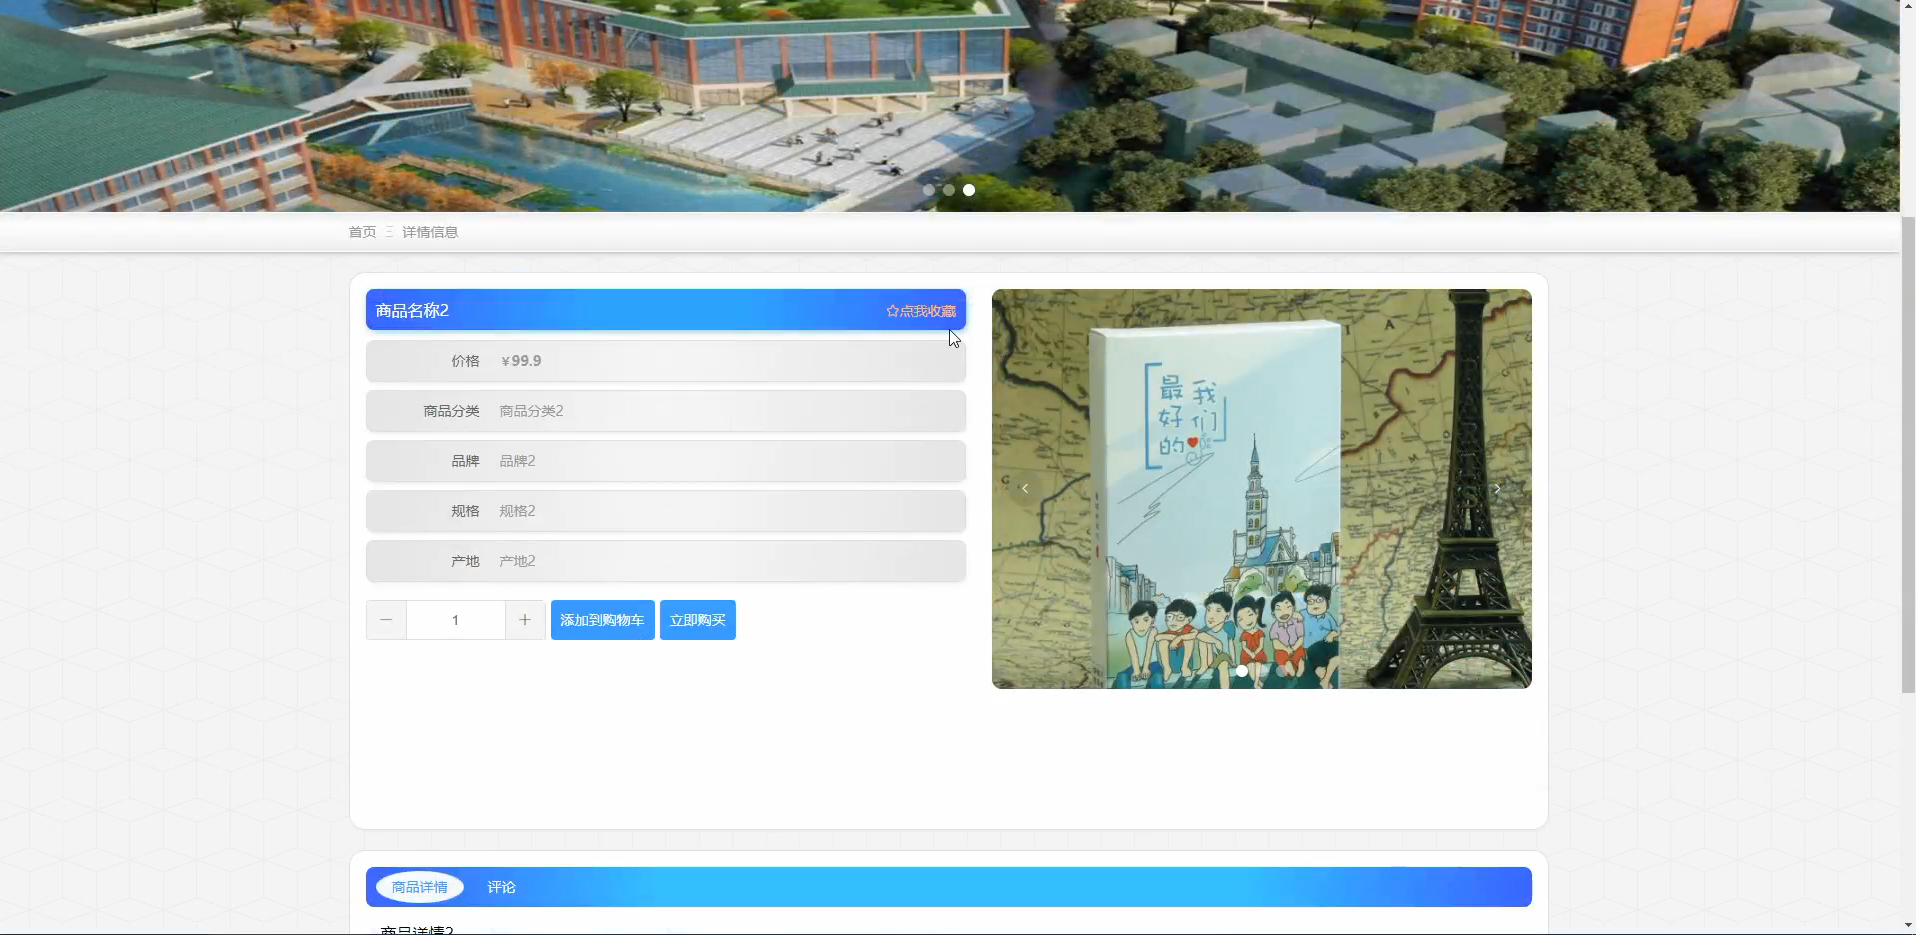
Task: Increase quantity with the plus button
Action: [525, 620]
